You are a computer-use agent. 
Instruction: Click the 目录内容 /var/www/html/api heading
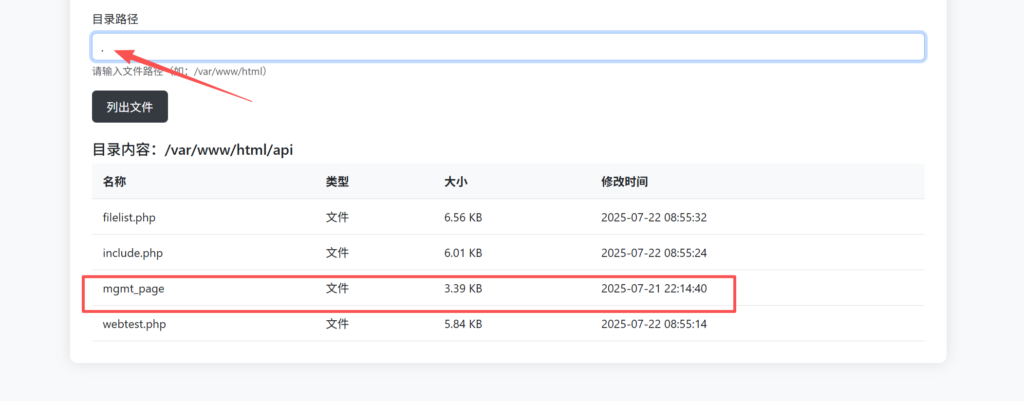click(192, 150)
